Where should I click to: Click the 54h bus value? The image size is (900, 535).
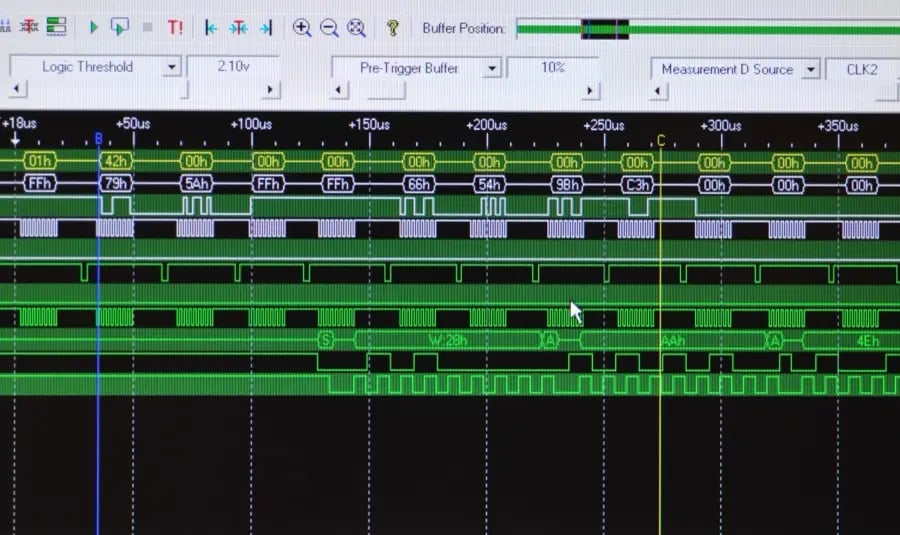[489, 184]
